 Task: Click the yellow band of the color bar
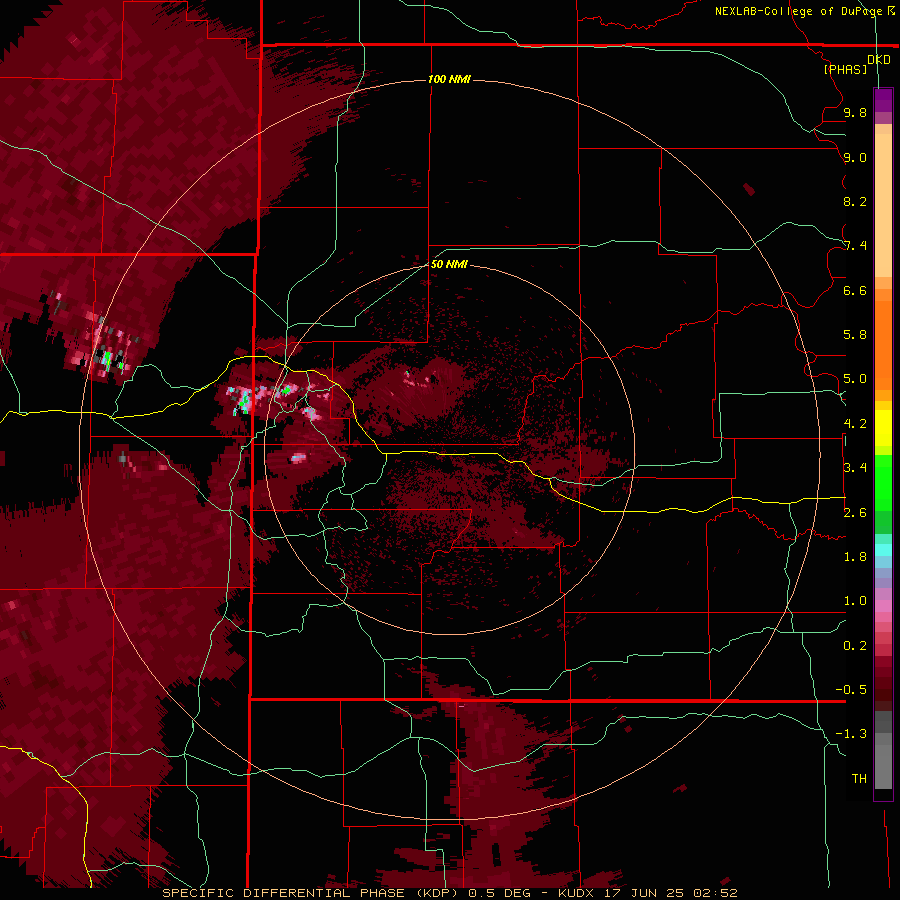883,428
